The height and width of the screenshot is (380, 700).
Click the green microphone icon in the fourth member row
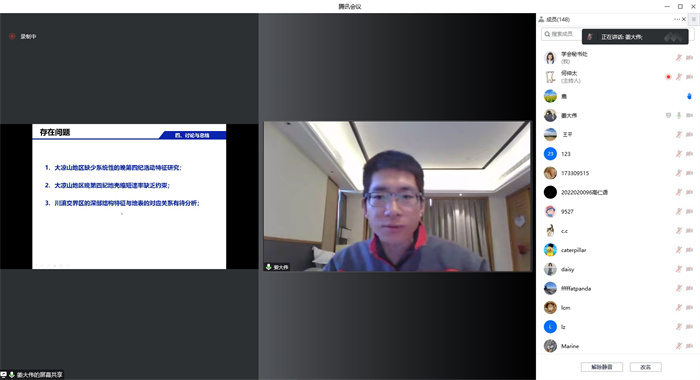pos(679,115)
